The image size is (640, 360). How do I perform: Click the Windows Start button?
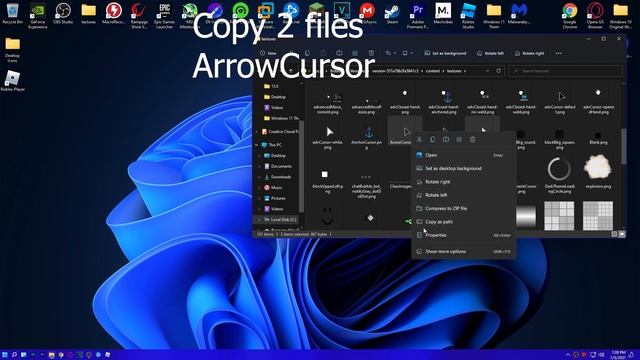pyautogui.click(x=5, y=355)
